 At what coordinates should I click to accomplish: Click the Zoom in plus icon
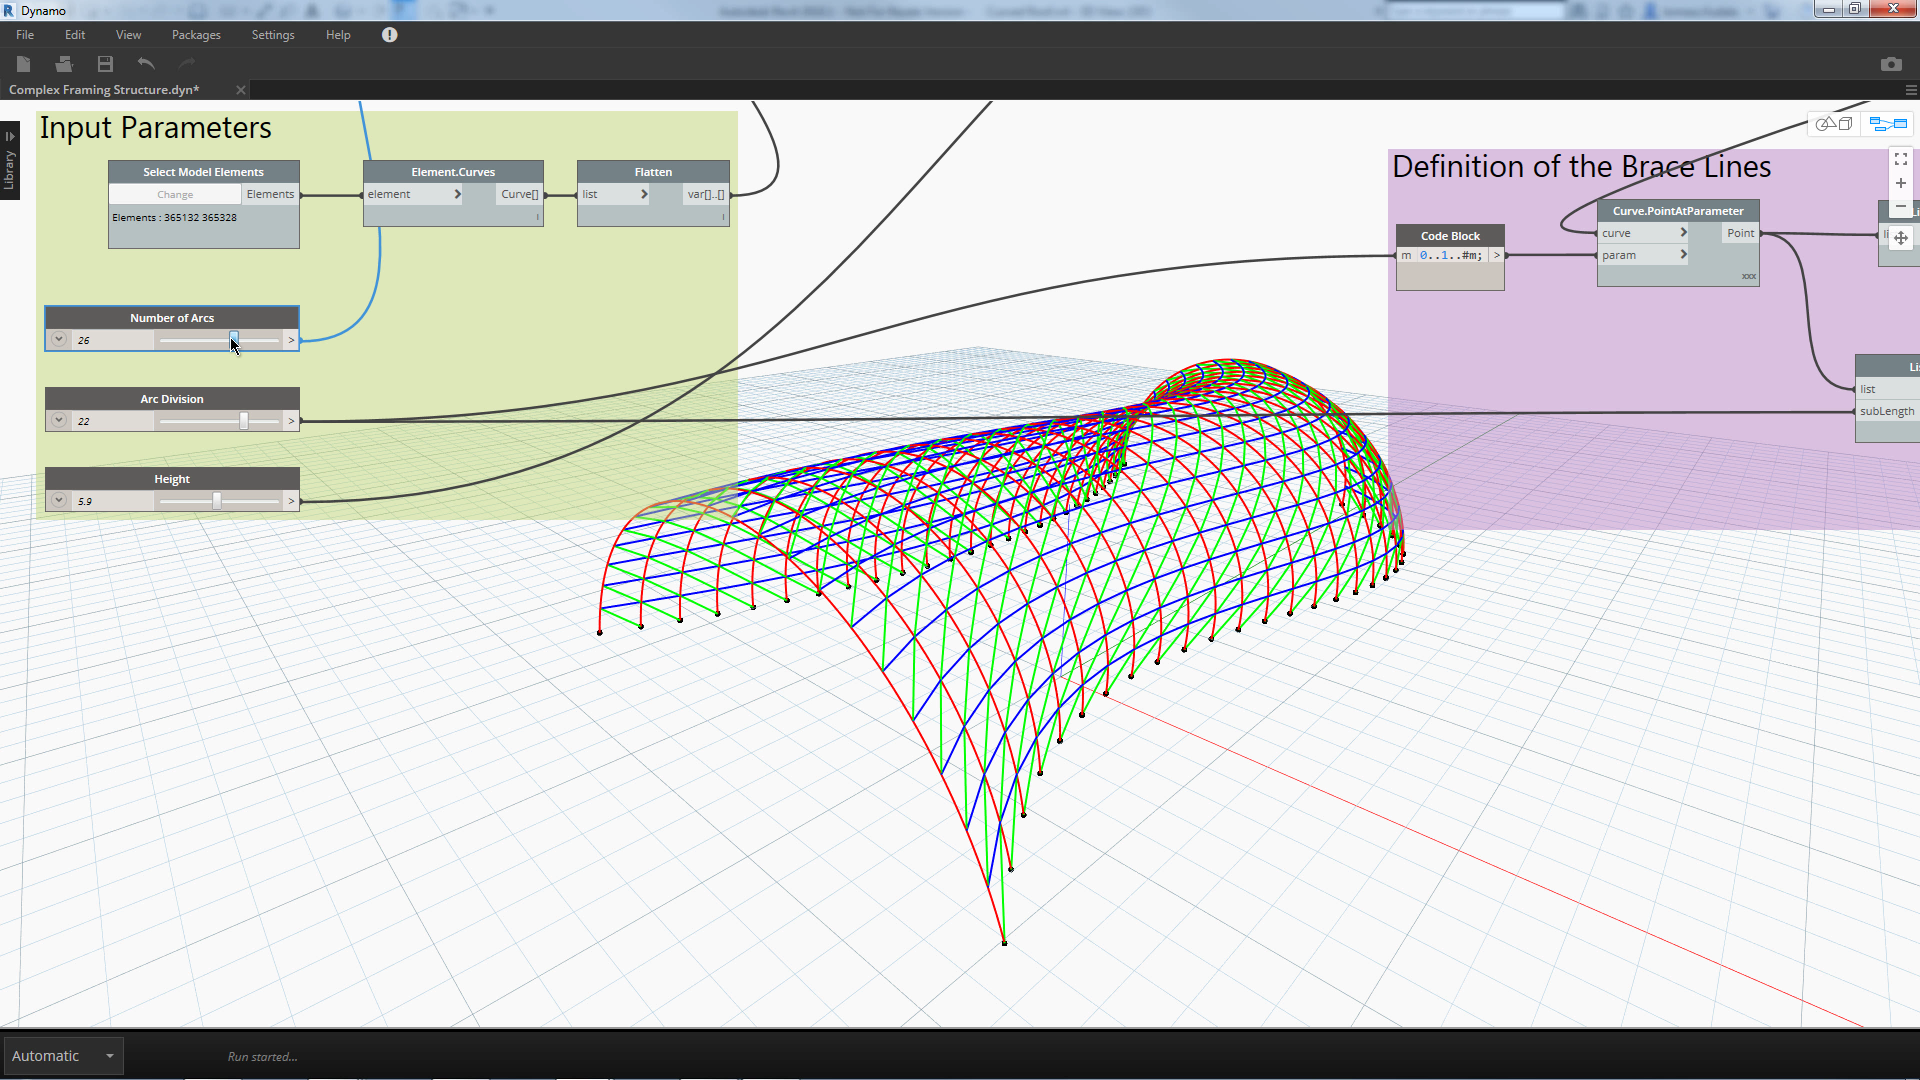pos(1900,183)
